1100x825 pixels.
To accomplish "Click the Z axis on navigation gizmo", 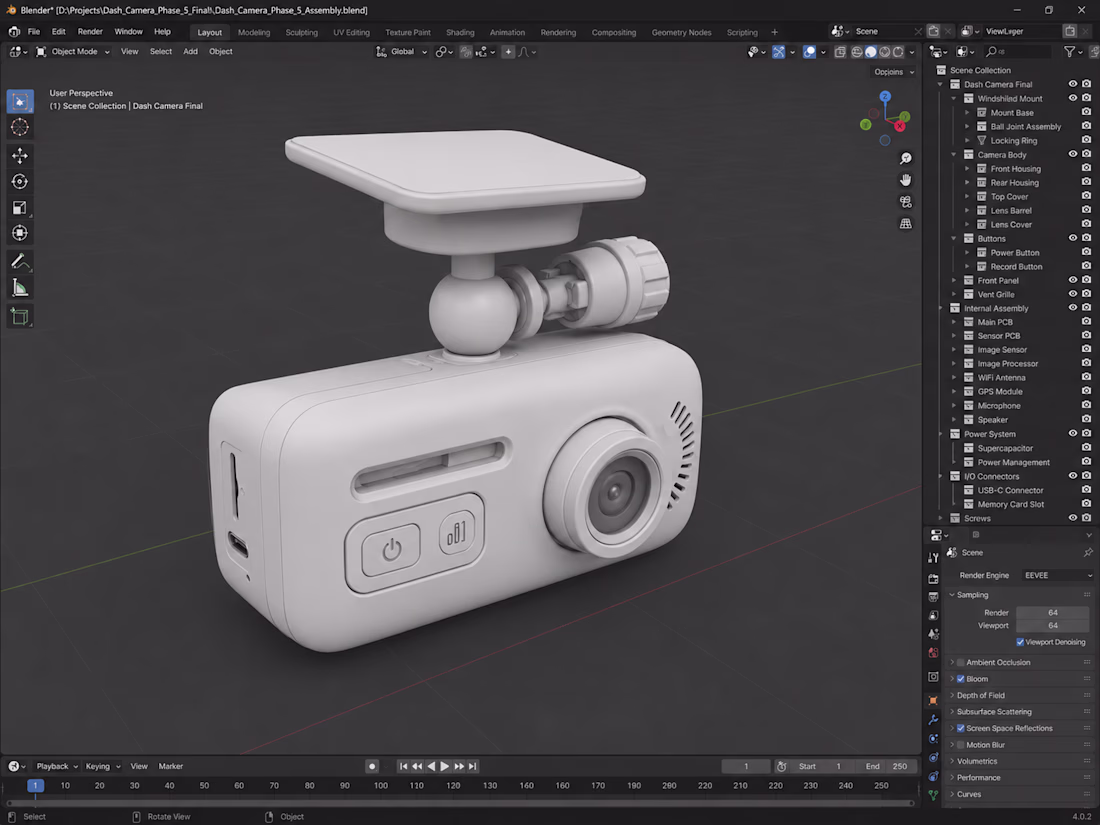I will [x=885, y=97].
